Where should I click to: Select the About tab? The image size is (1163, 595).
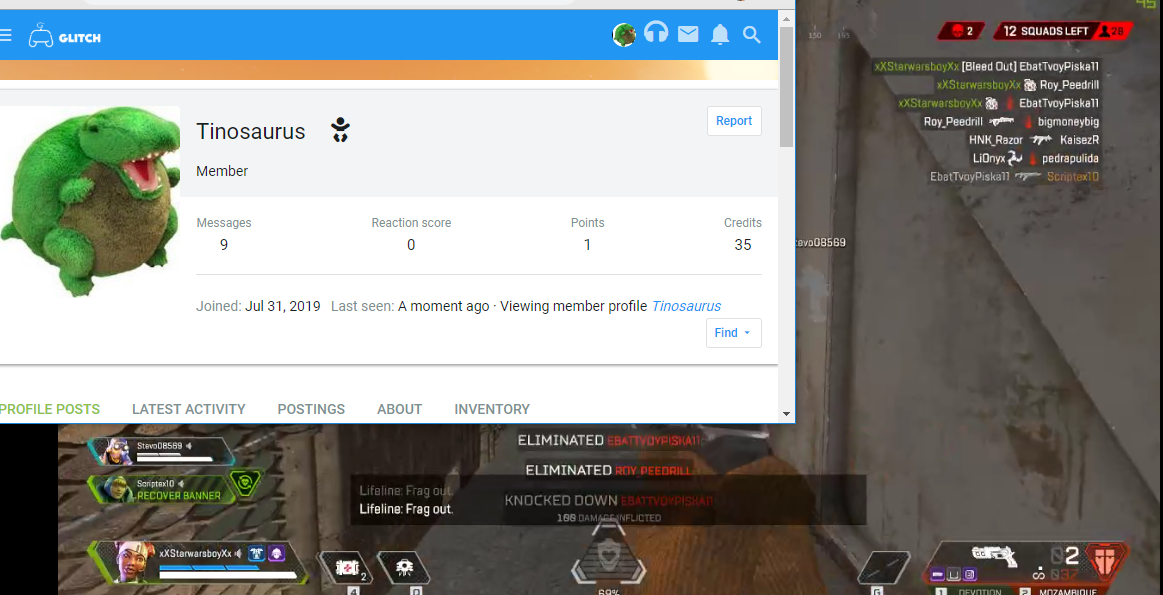point(399,409)
